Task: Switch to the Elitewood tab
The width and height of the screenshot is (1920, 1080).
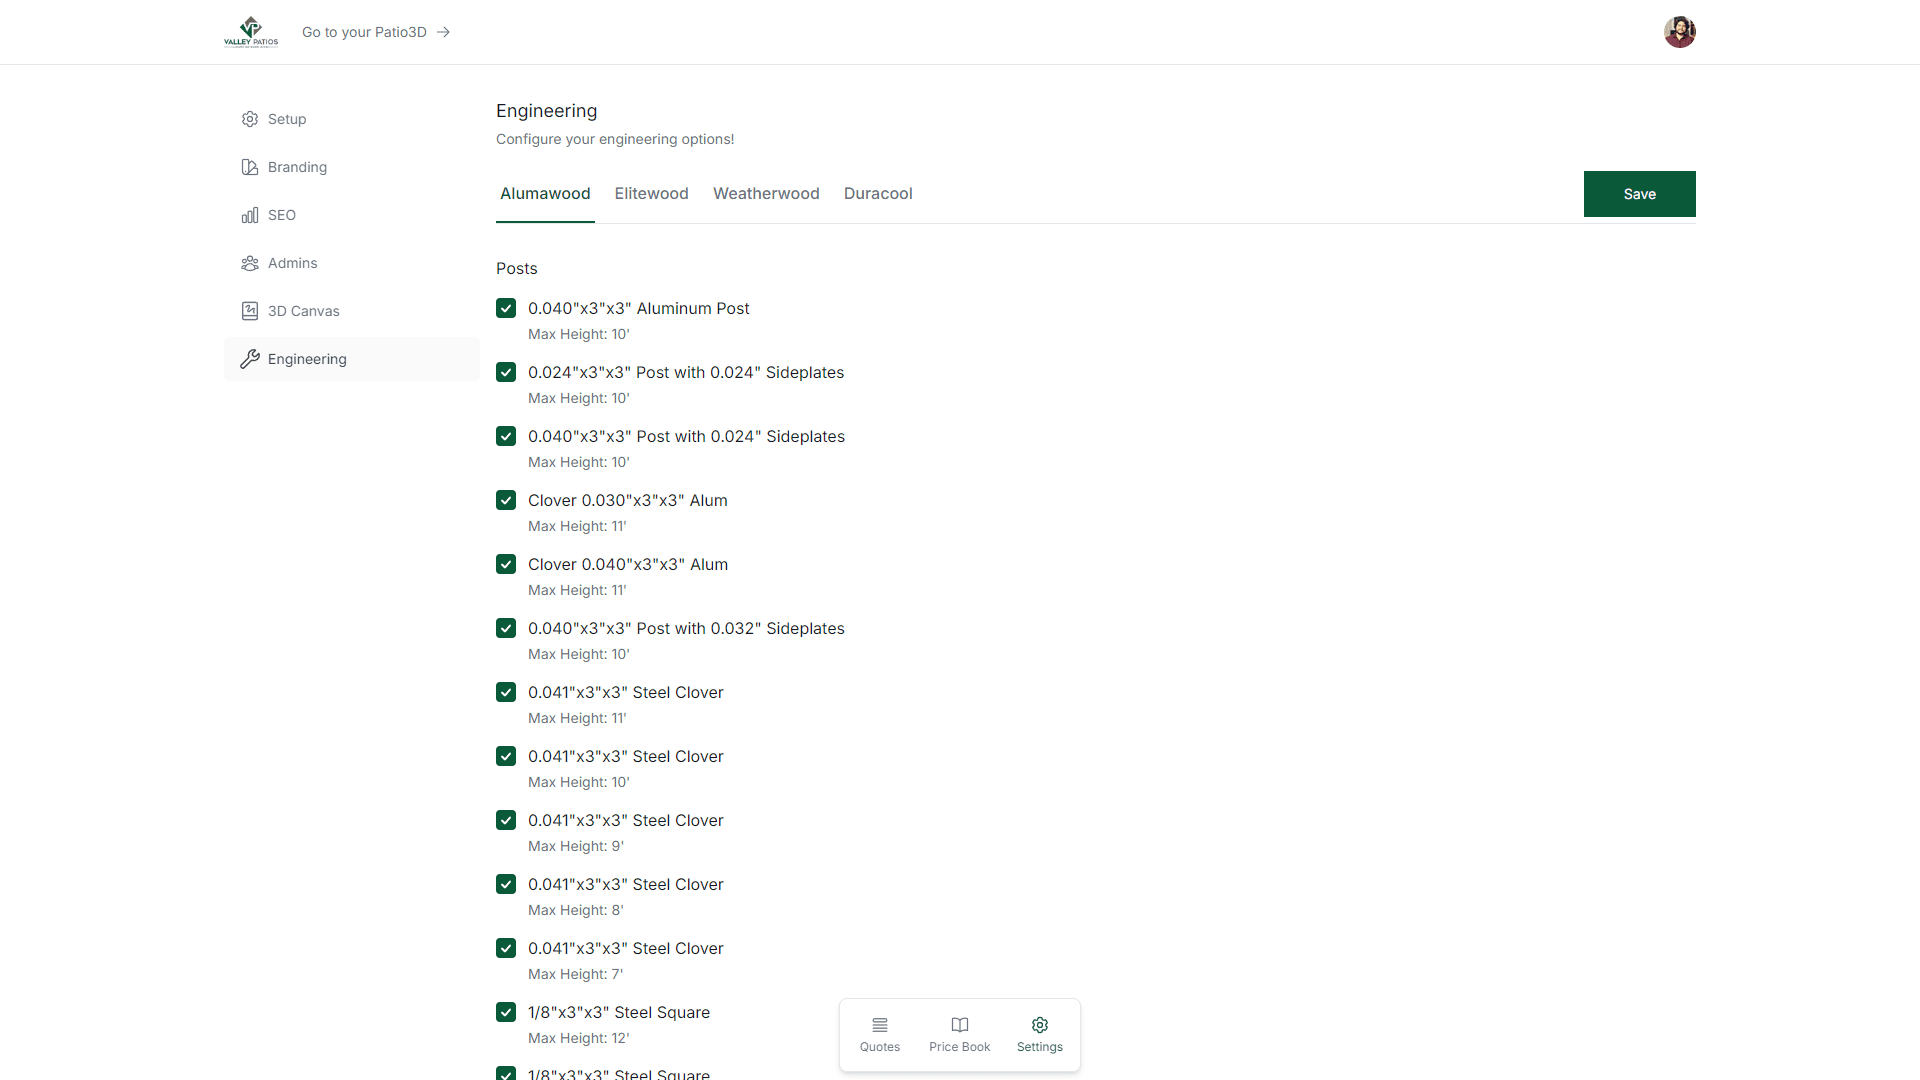Action: pos(651,193)
